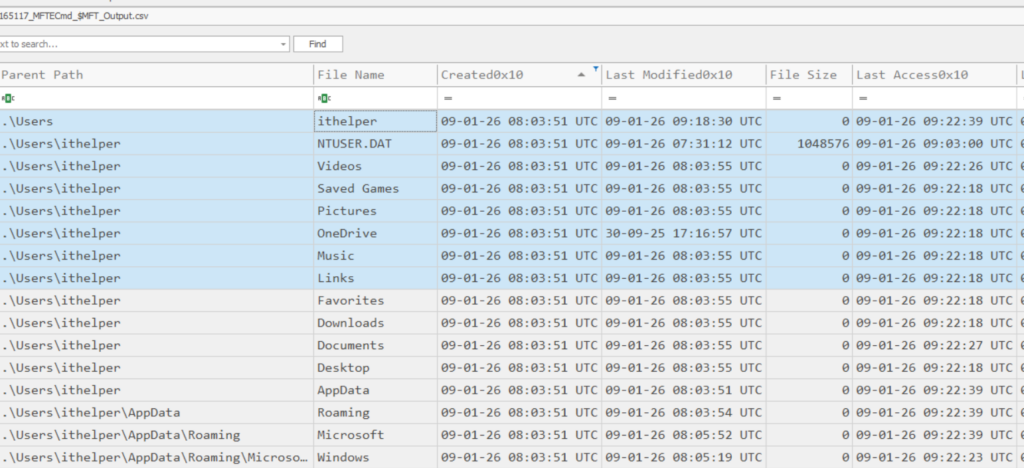Image resolution: width=1024 pixels, height=468 pixels.
Task: Select the OneDrive last modified timestamp cell
Action: click(x=683, y=233)
